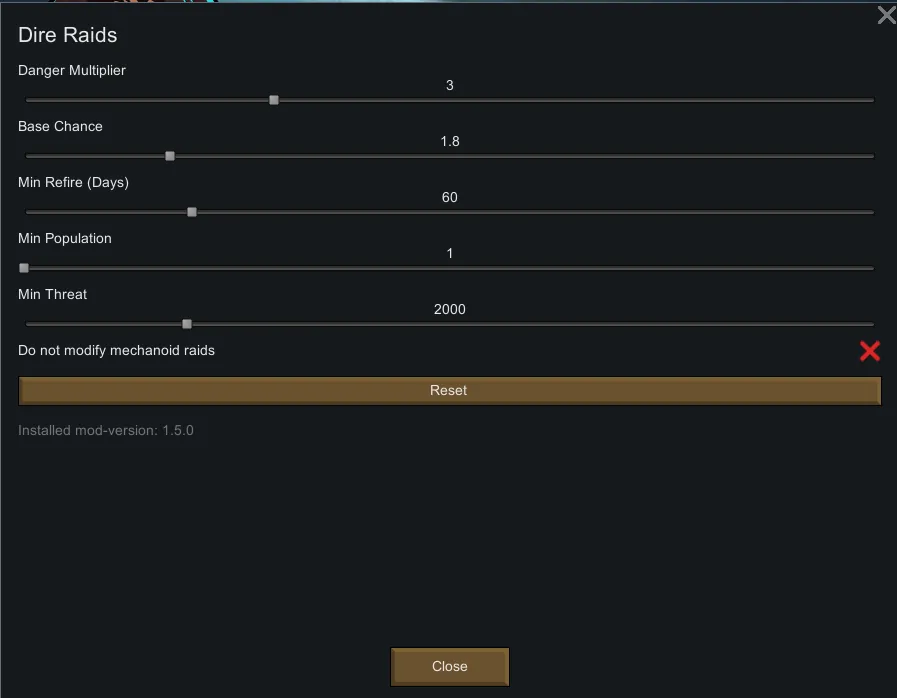Click the Base Chance value 1.8
This screenshot has height=698, width=897.
coord(450,142)
